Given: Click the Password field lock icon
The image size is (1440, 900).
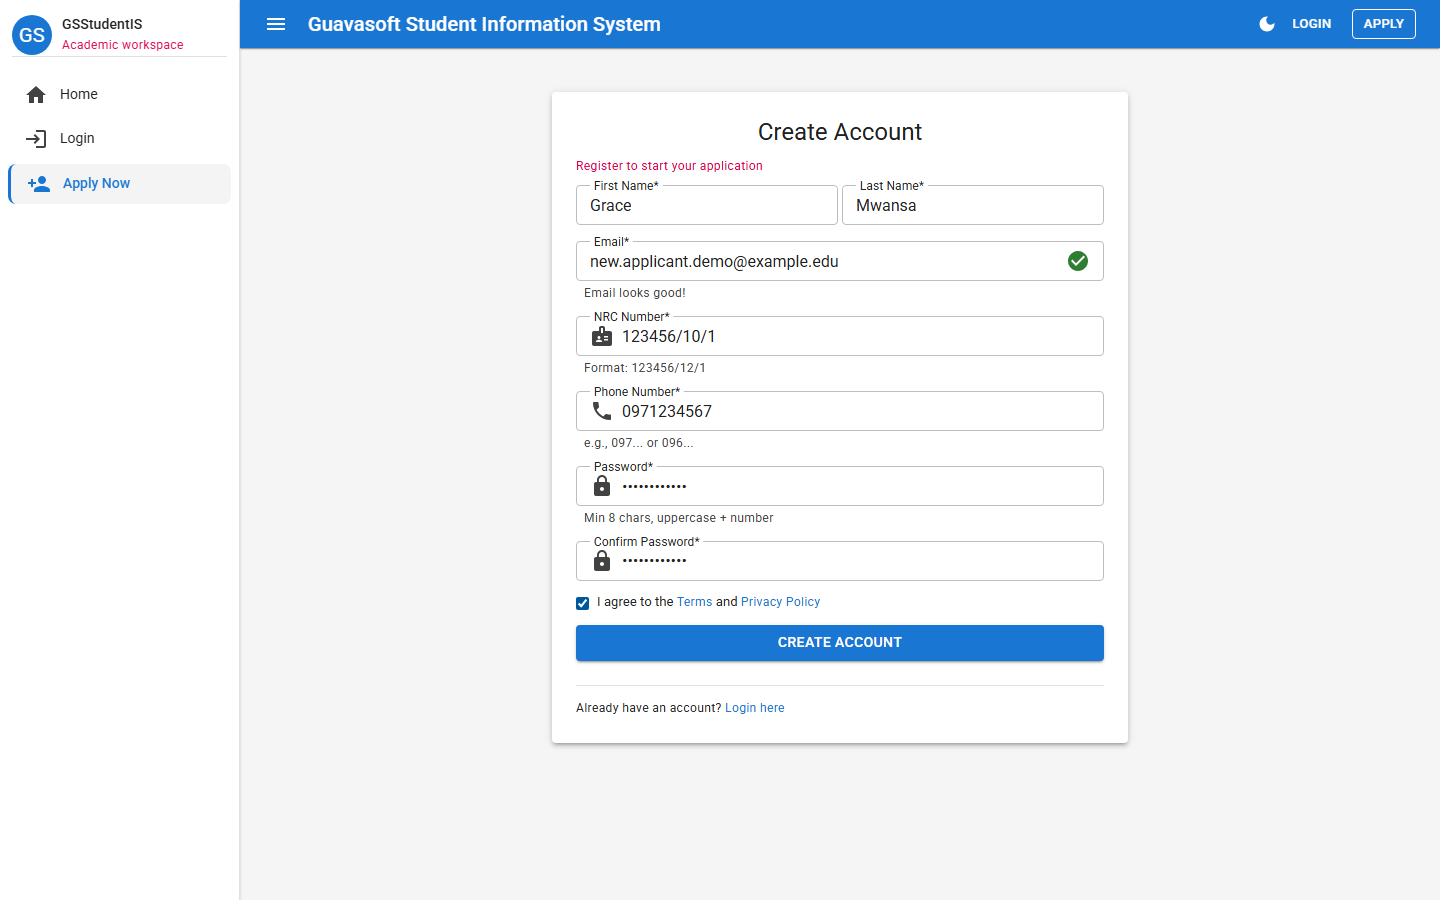Looking at the screenshot, I should click(x=602, y=486).
